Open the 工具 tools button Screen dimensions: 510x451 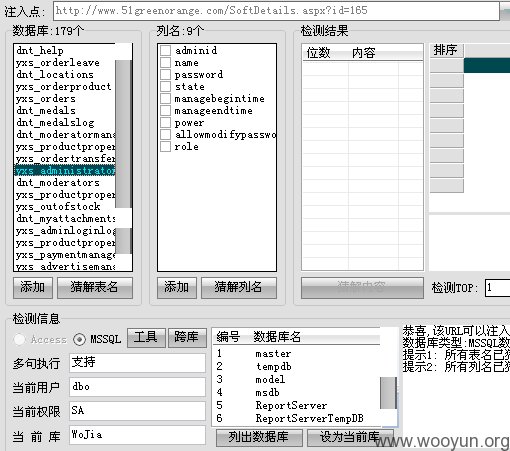(x=146, y=338)
